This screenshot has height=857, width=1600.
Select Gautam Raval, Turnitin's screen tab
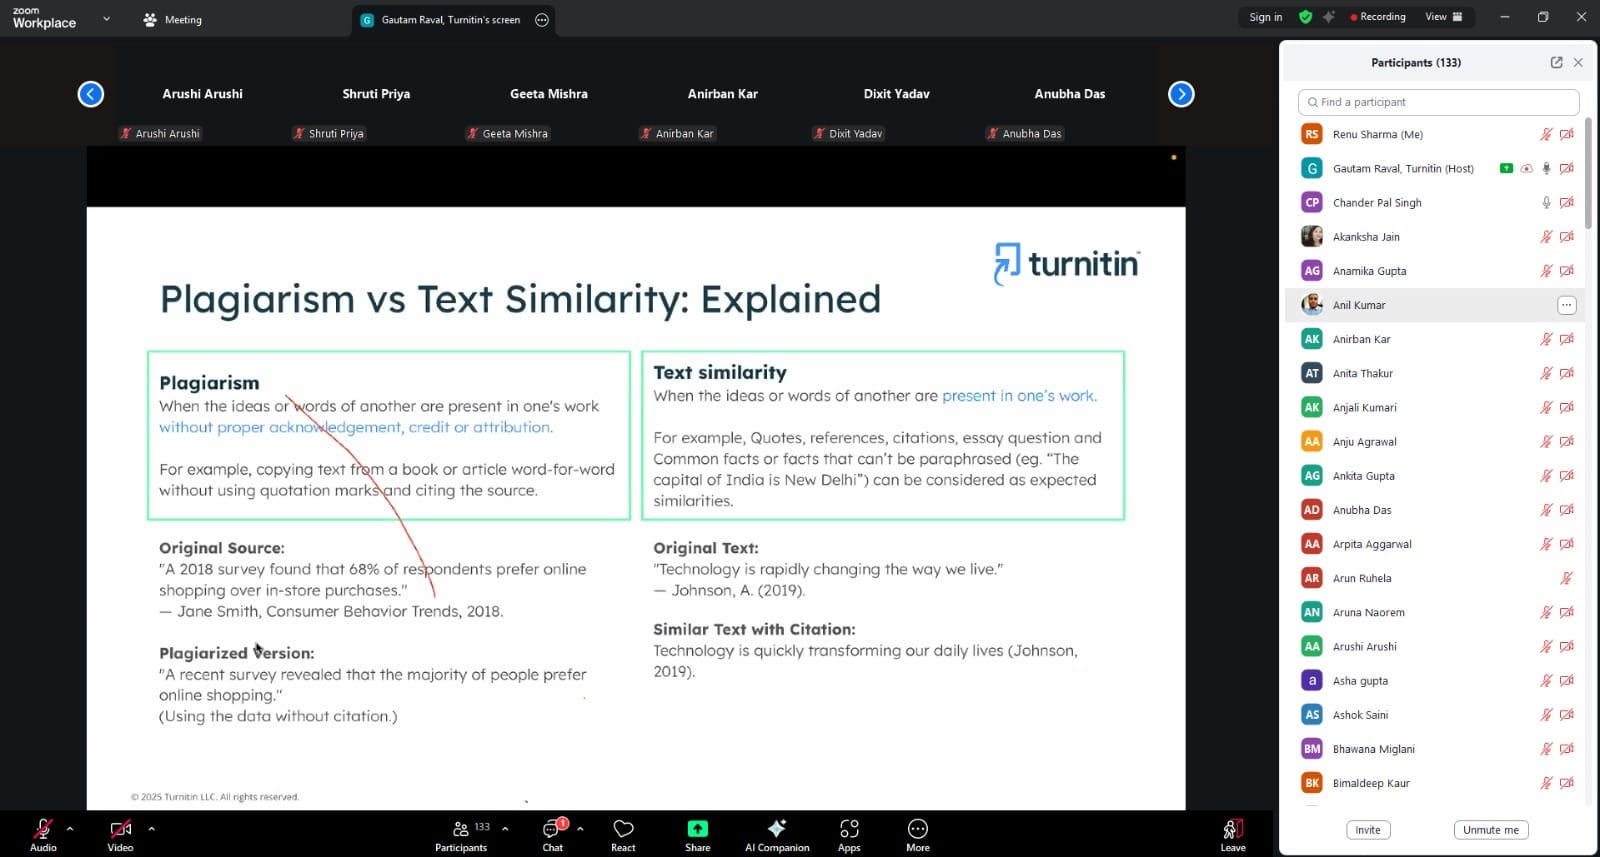pos(450,20)
